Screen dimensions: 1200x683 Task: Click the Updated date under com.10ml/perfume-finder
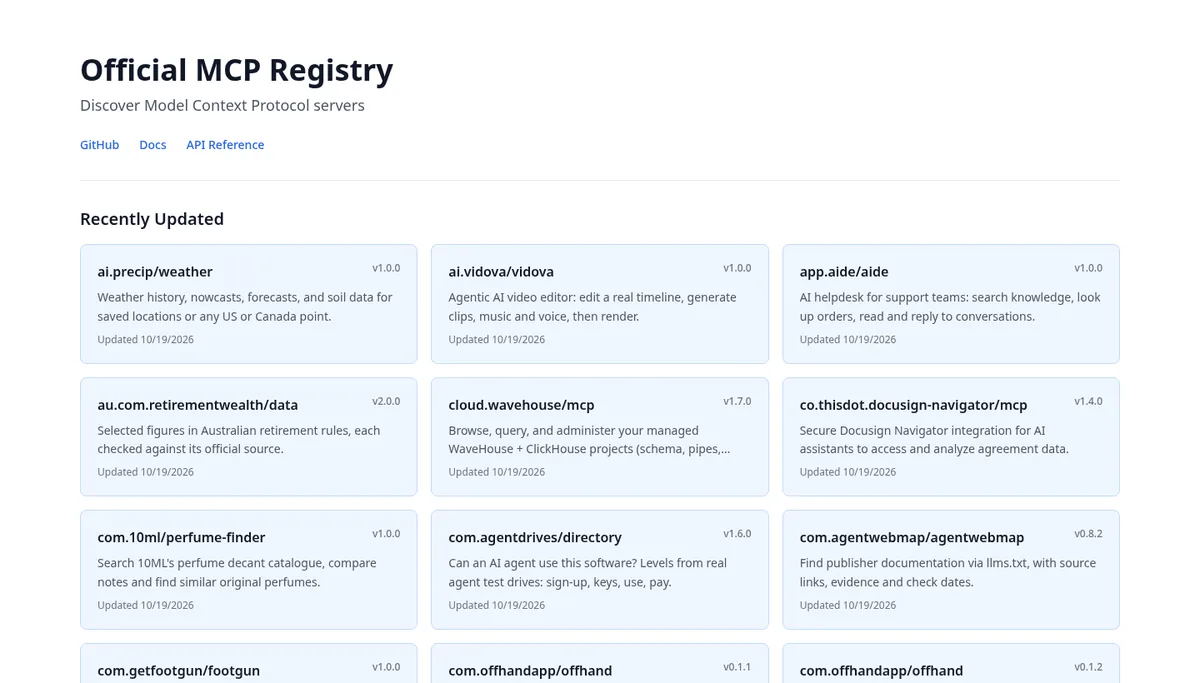[x=146, y=605]
